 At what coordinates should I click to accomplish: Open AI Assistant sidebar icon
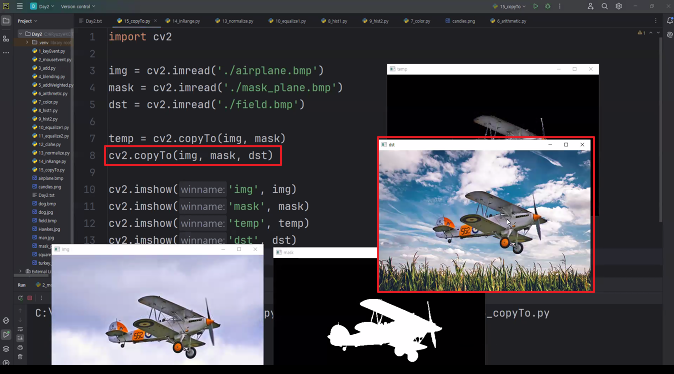(x=670, y=35)
